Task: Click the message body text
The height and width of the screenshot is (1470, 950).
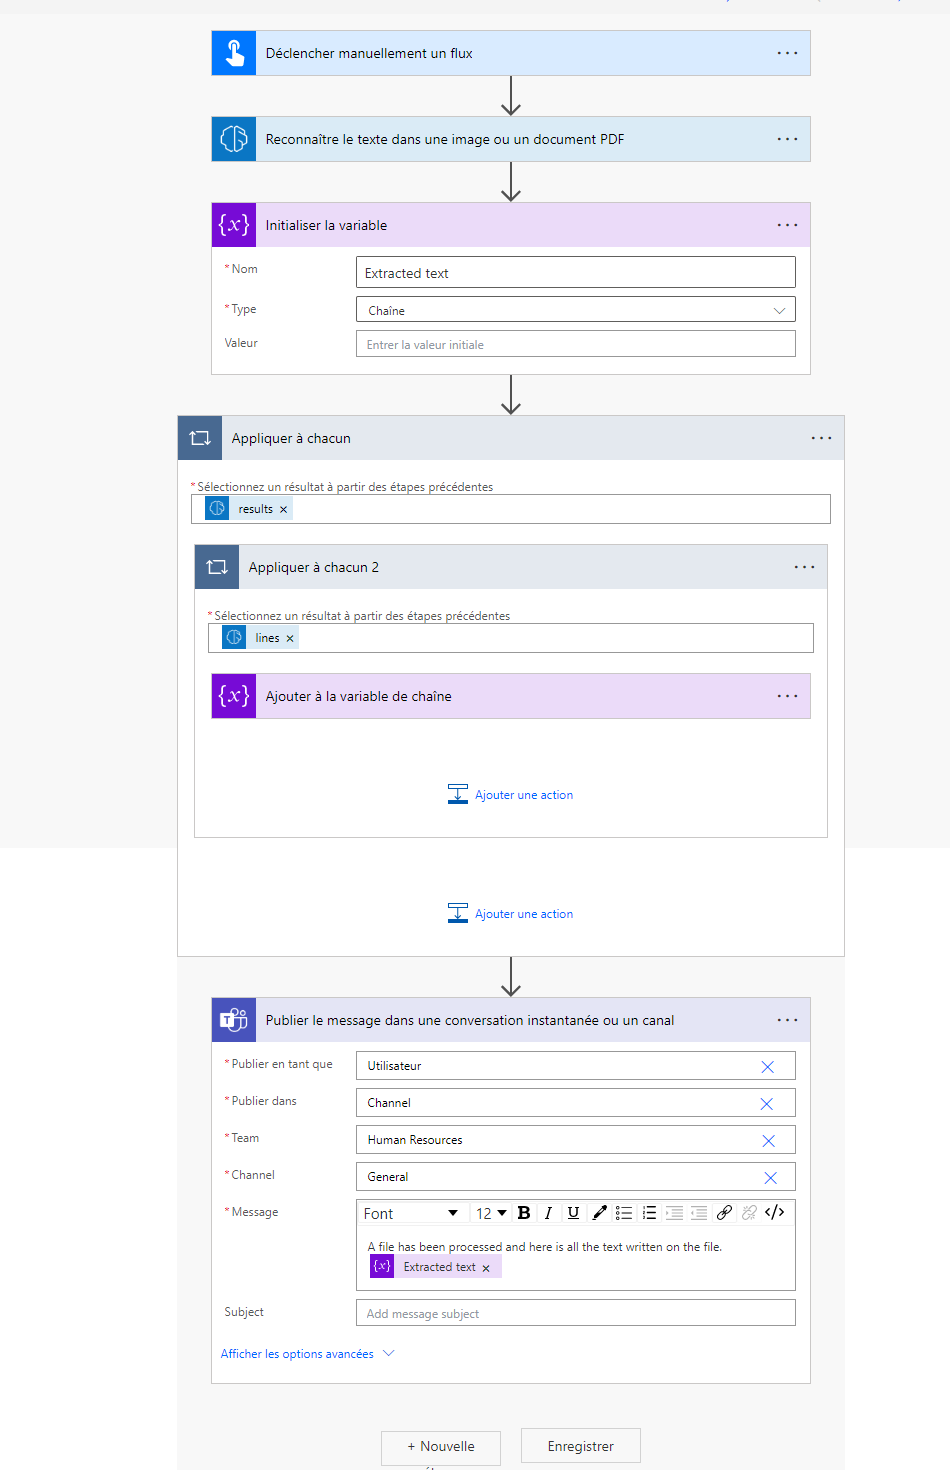Action: coord(545,1247)
